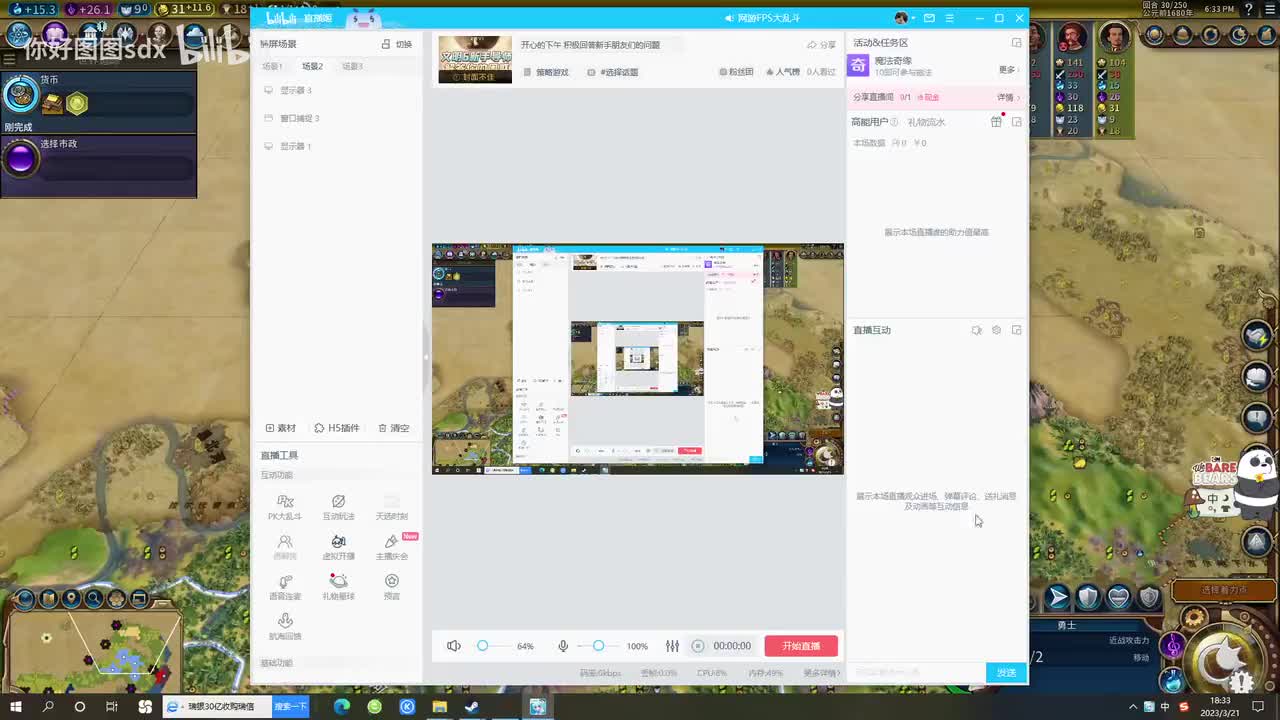This screenshot has width=1280, height=720.
Task: Click the 发送 send button
Action: coord(1007,673)
